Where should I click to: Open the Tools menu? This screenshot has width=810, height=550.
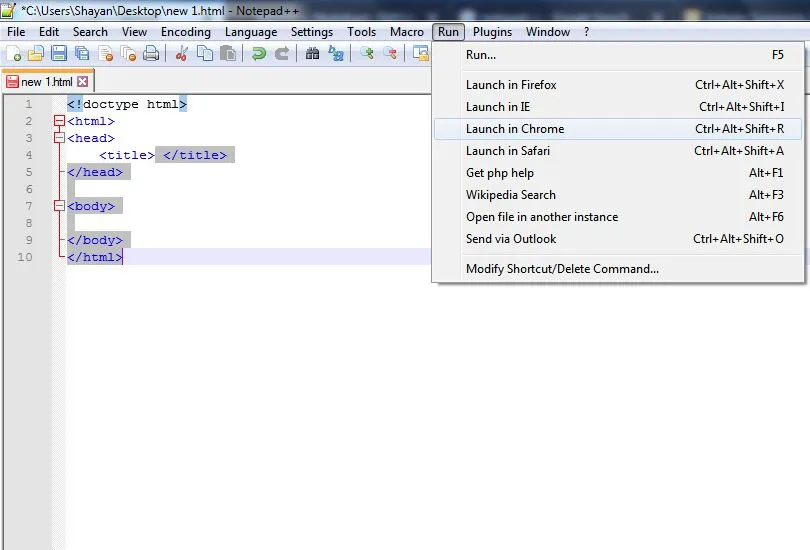tap(361, 32)
